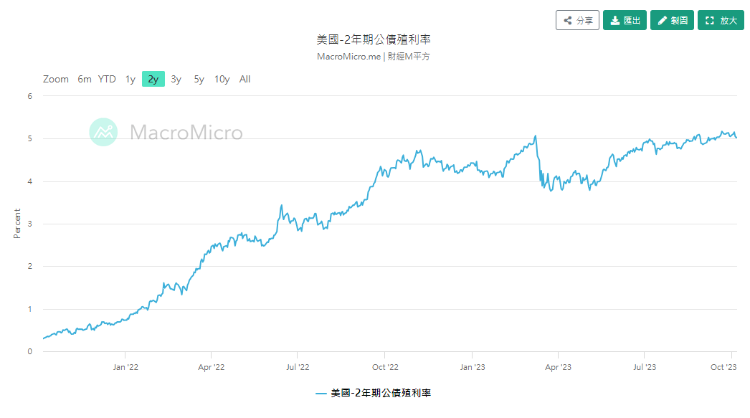Click the Jan '22 x-axis label
Image resolution: width=750 pixels, height=418 pixels.
(x=125, y=367)
